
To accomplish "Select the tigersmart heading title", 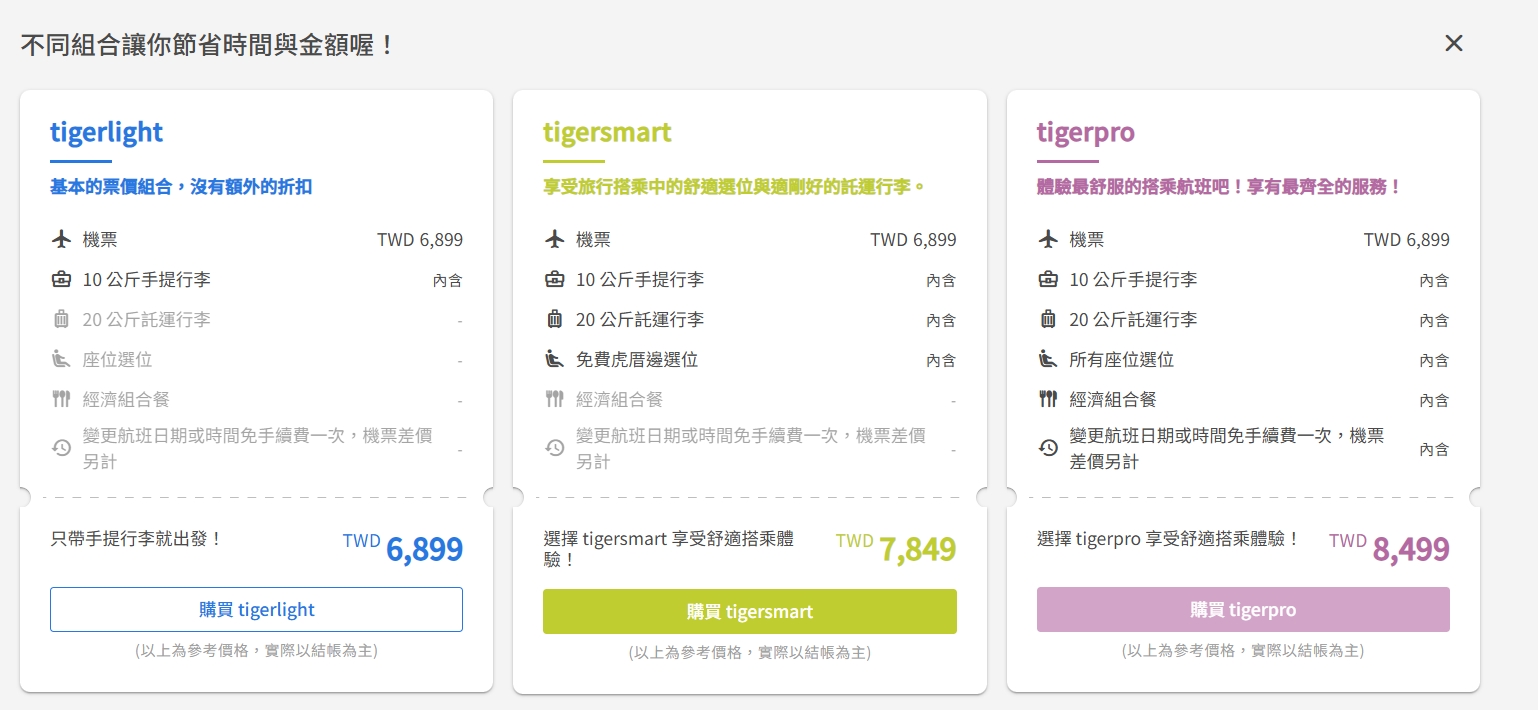I will coord(607,132).
